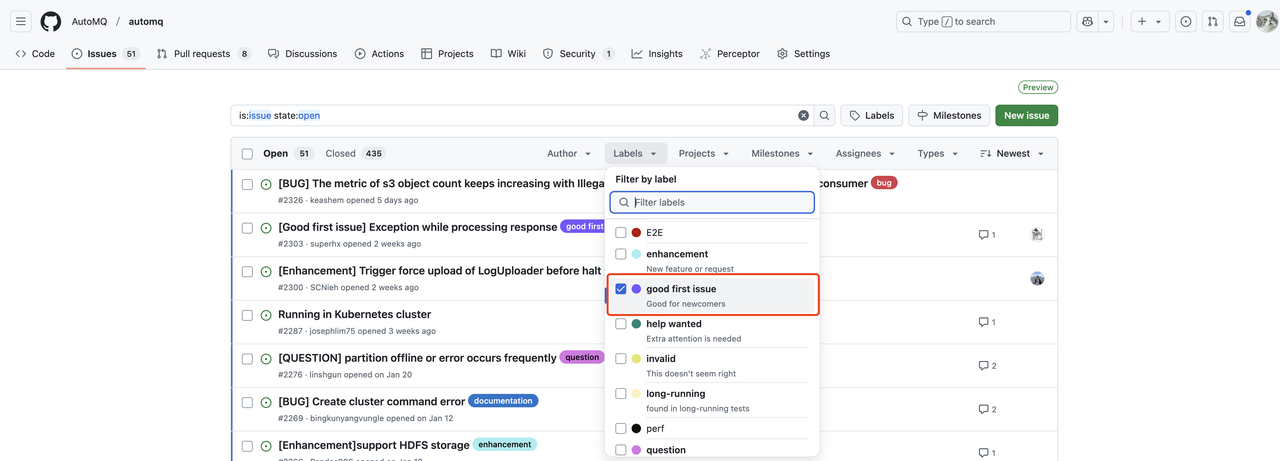Open the Kubernetes cluster issue link

354,314
